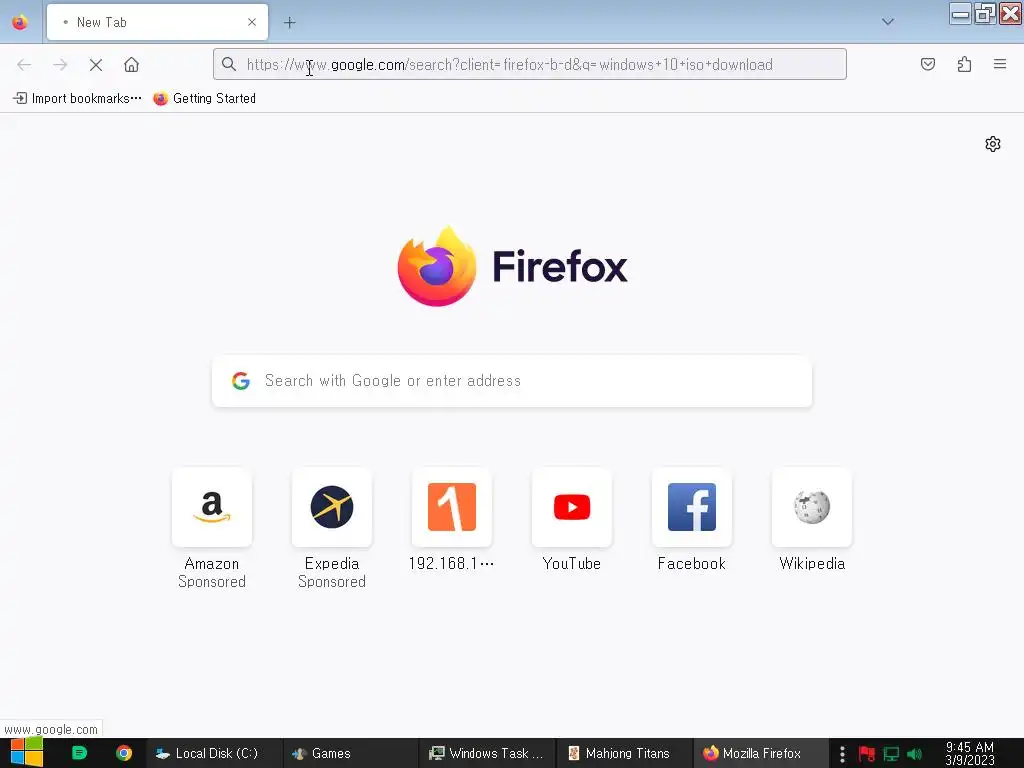Click the Forward navigation arrow

tap(60, 65)
